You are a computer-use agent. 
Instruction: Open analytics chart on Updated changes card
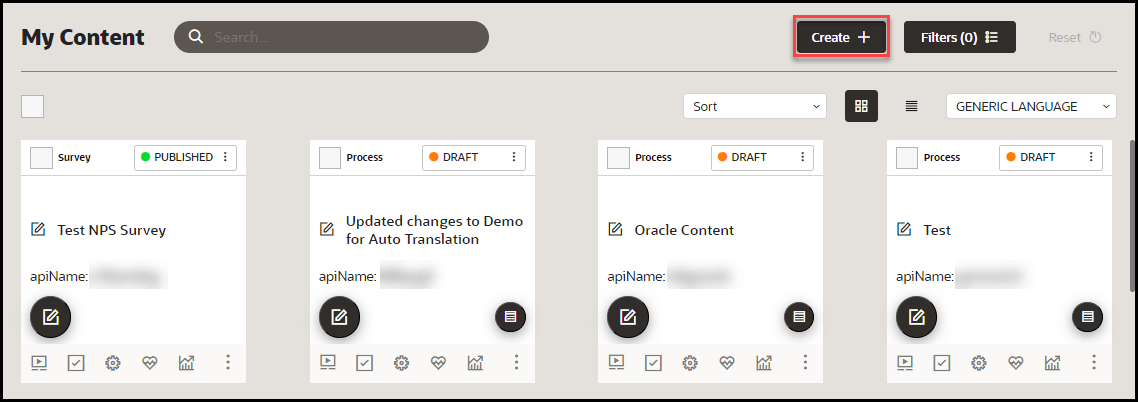tap(475, 362)
